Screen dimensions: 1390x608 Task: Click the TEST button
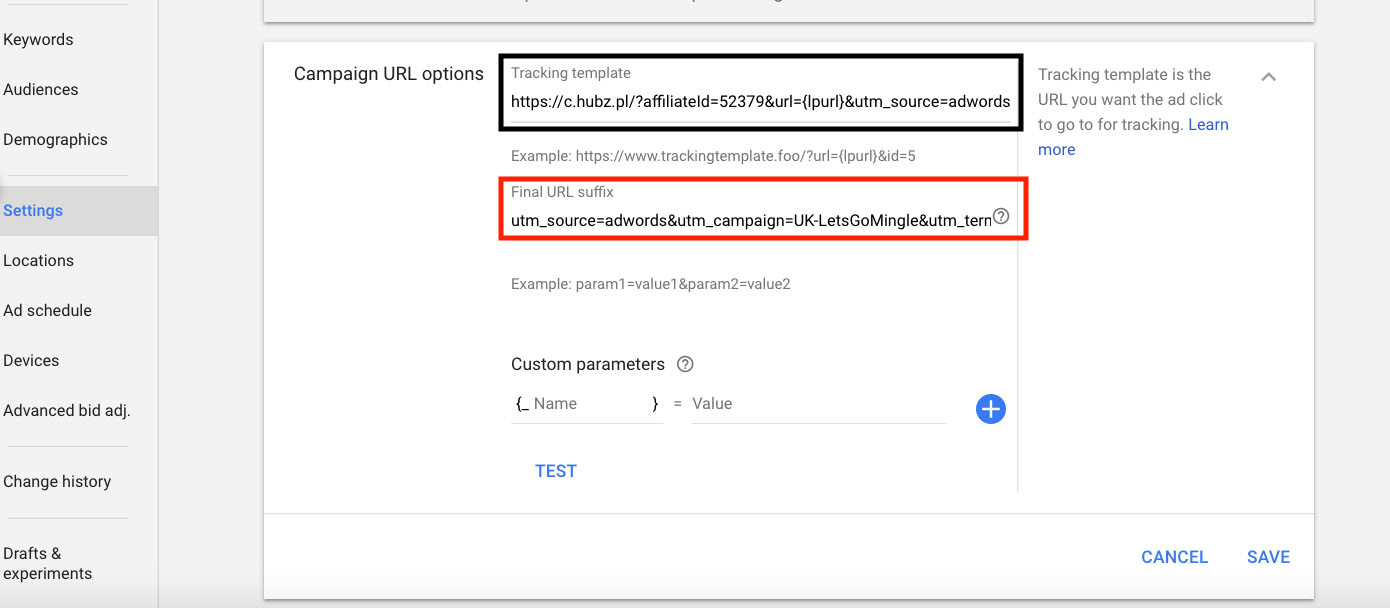556,471
